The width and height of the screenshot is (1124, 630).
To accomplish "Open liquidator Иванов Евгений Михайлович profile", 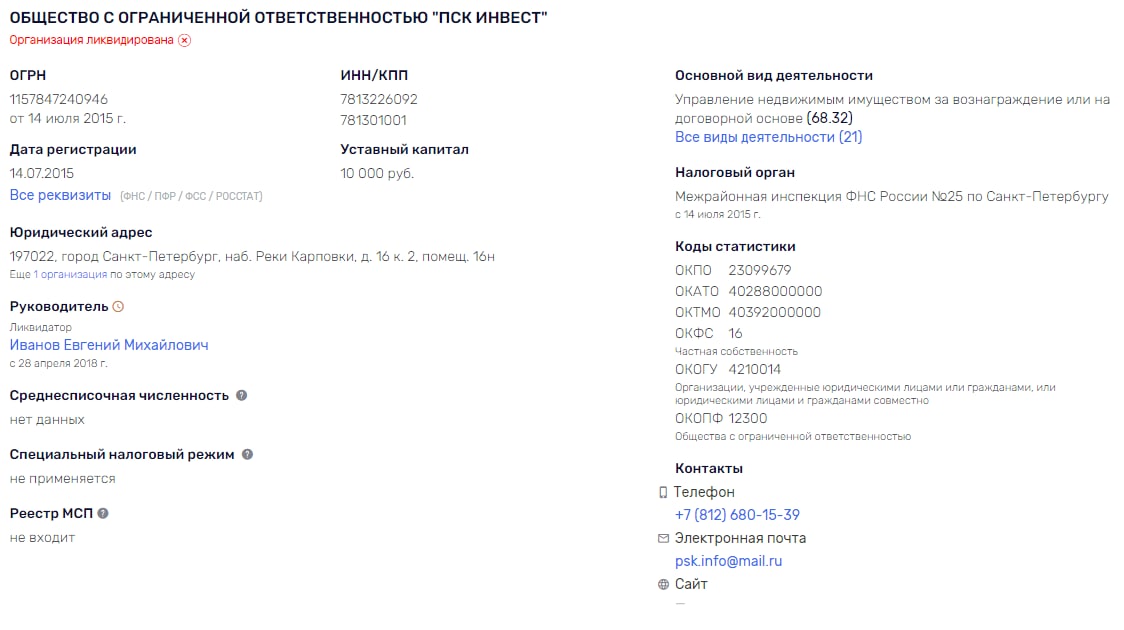I will pyautogui.click(x=109, y=345).
